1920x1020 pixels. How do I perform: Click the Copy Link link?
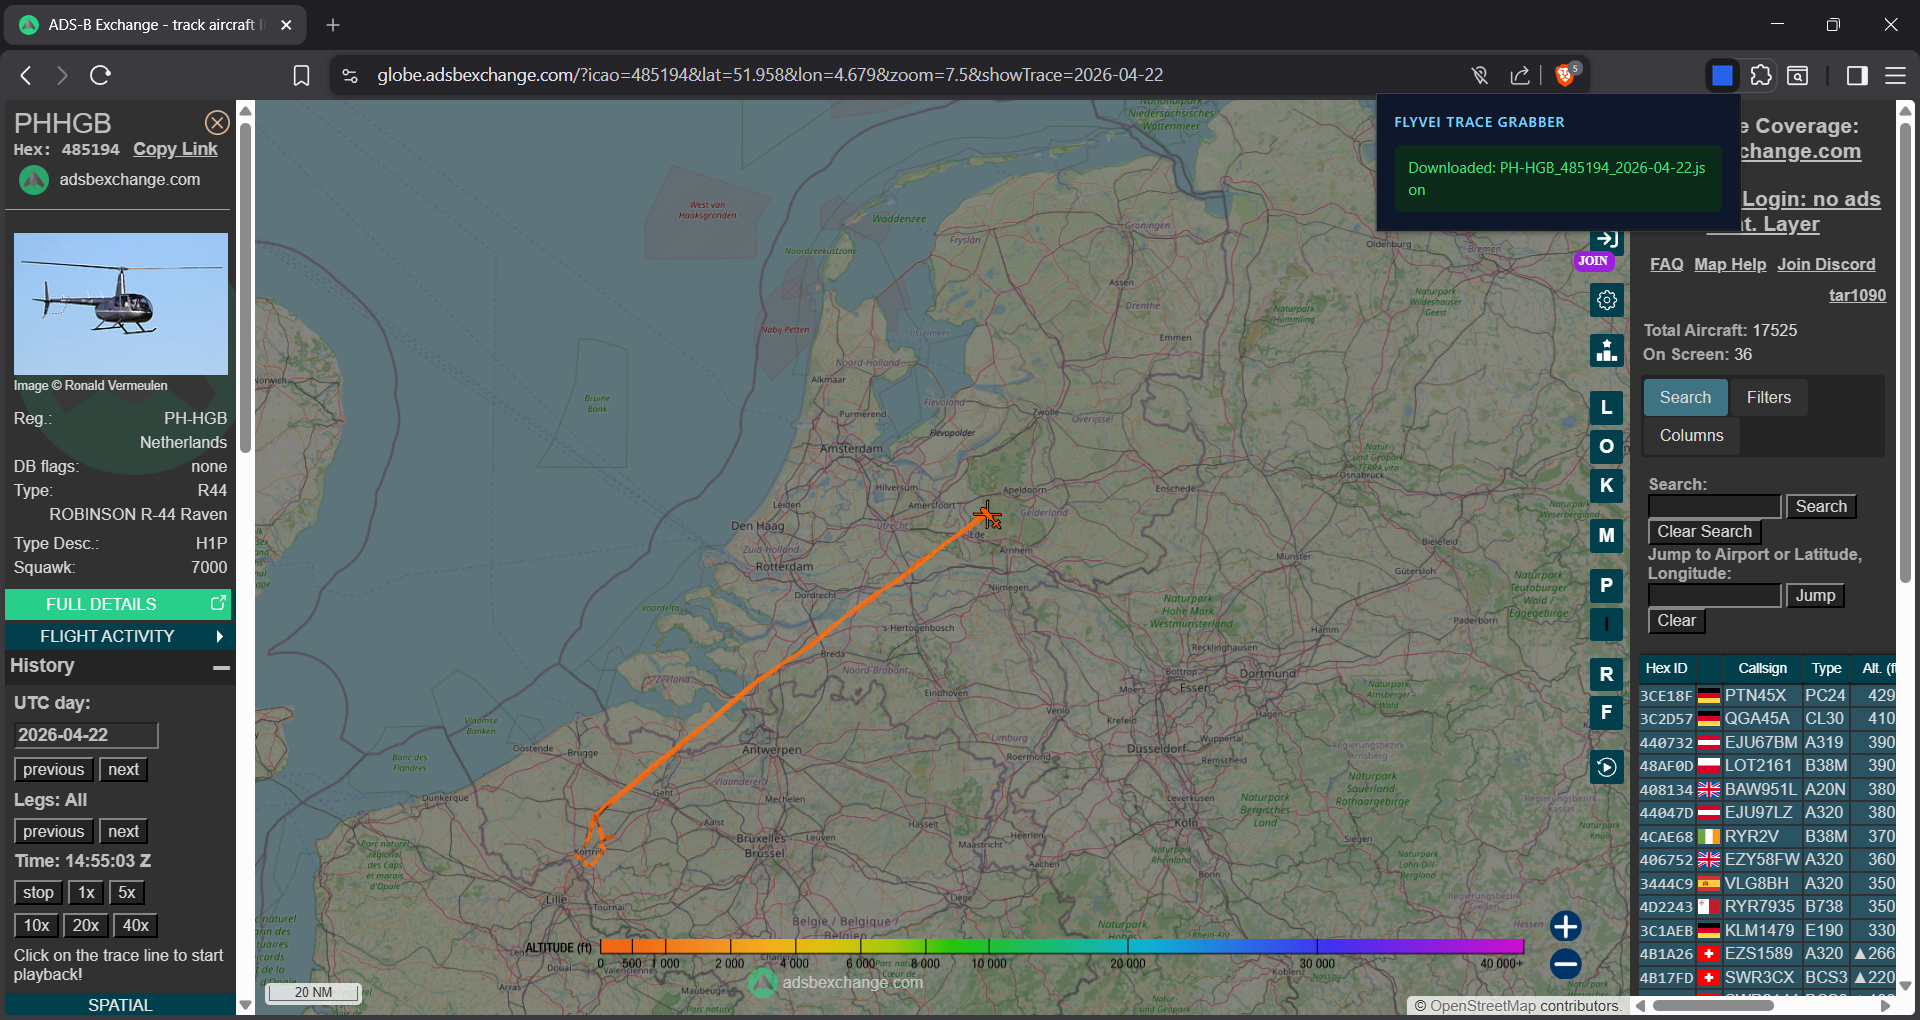(x=175, y=149)
